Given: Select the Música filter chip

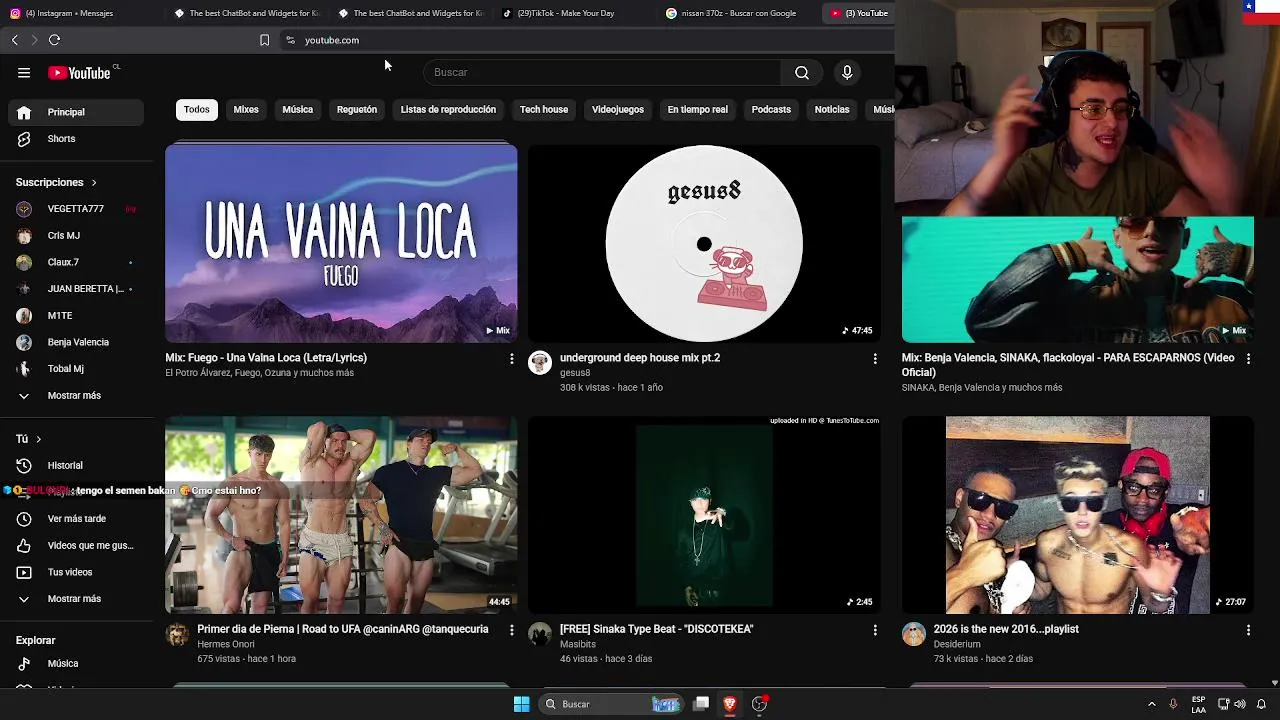Looking at the screenshot, I should coord(297,110).
